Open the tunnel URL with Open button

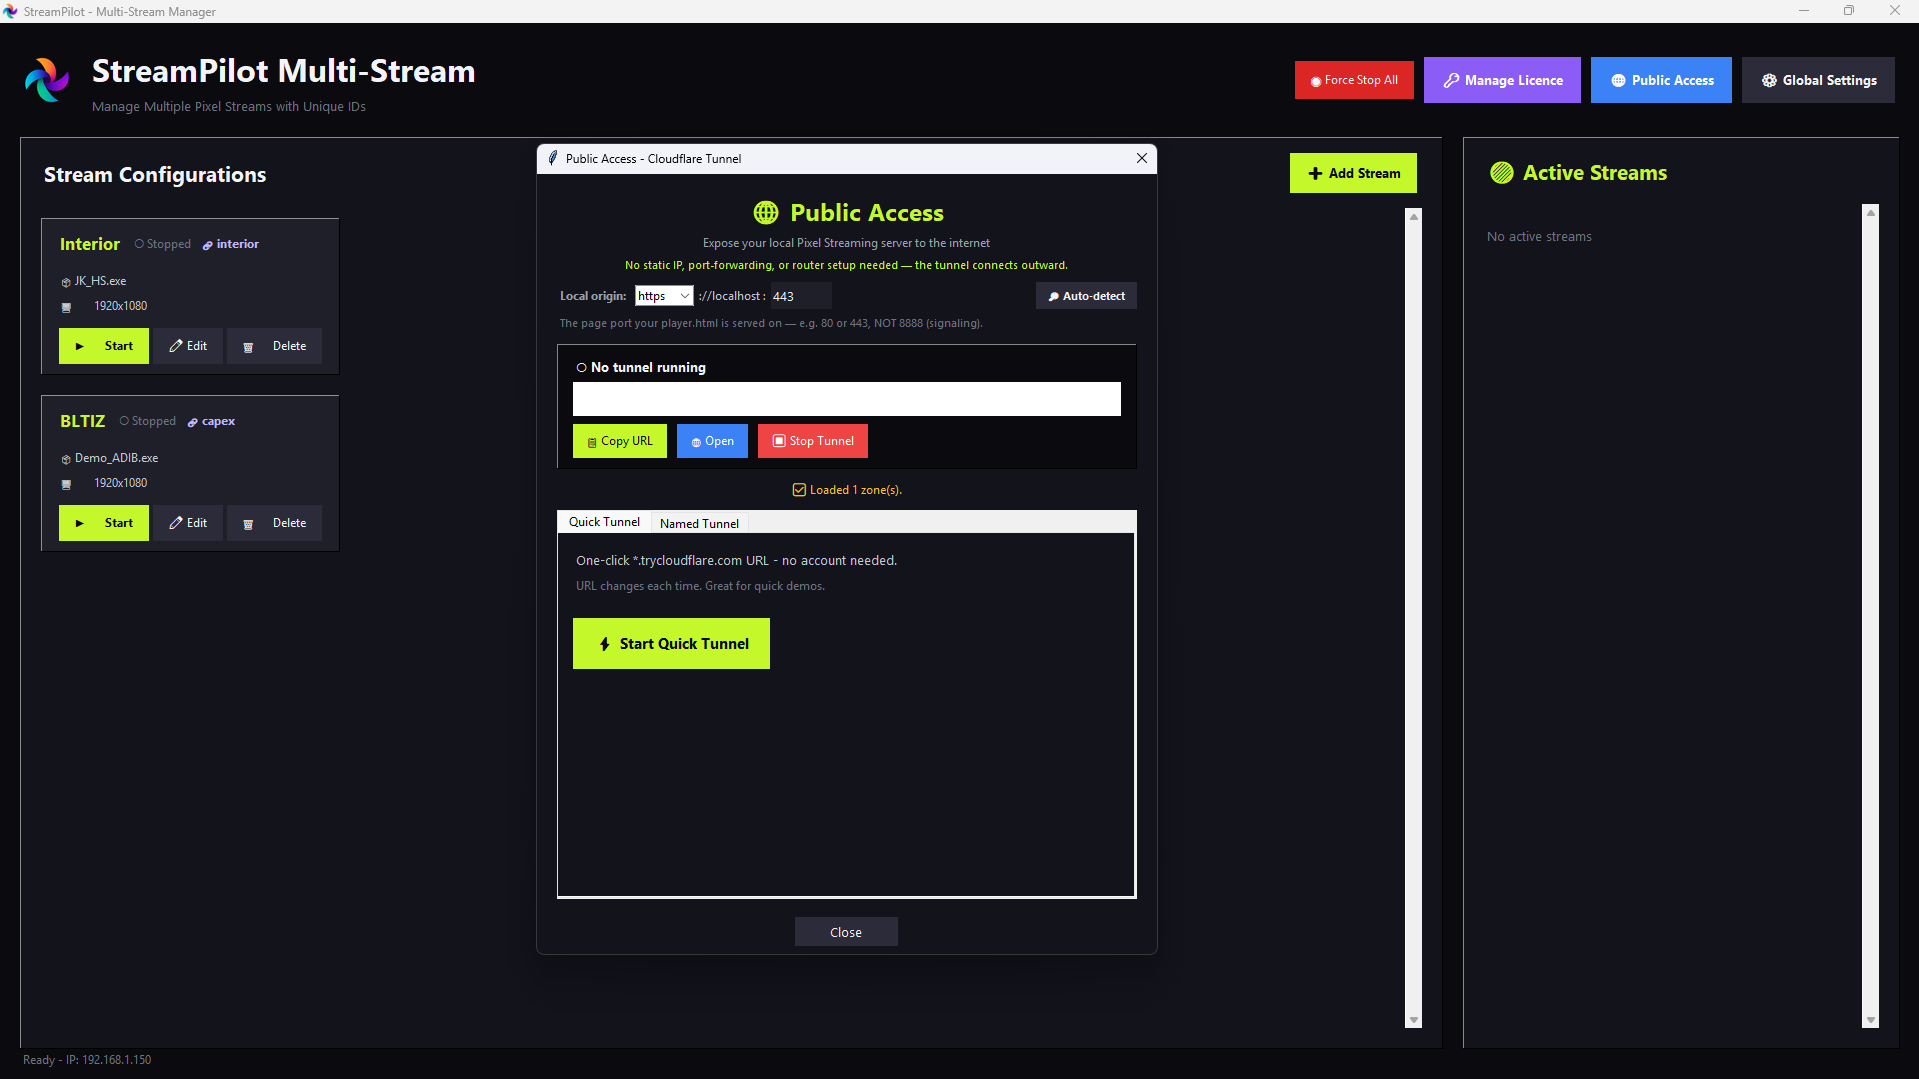[712, 441]
